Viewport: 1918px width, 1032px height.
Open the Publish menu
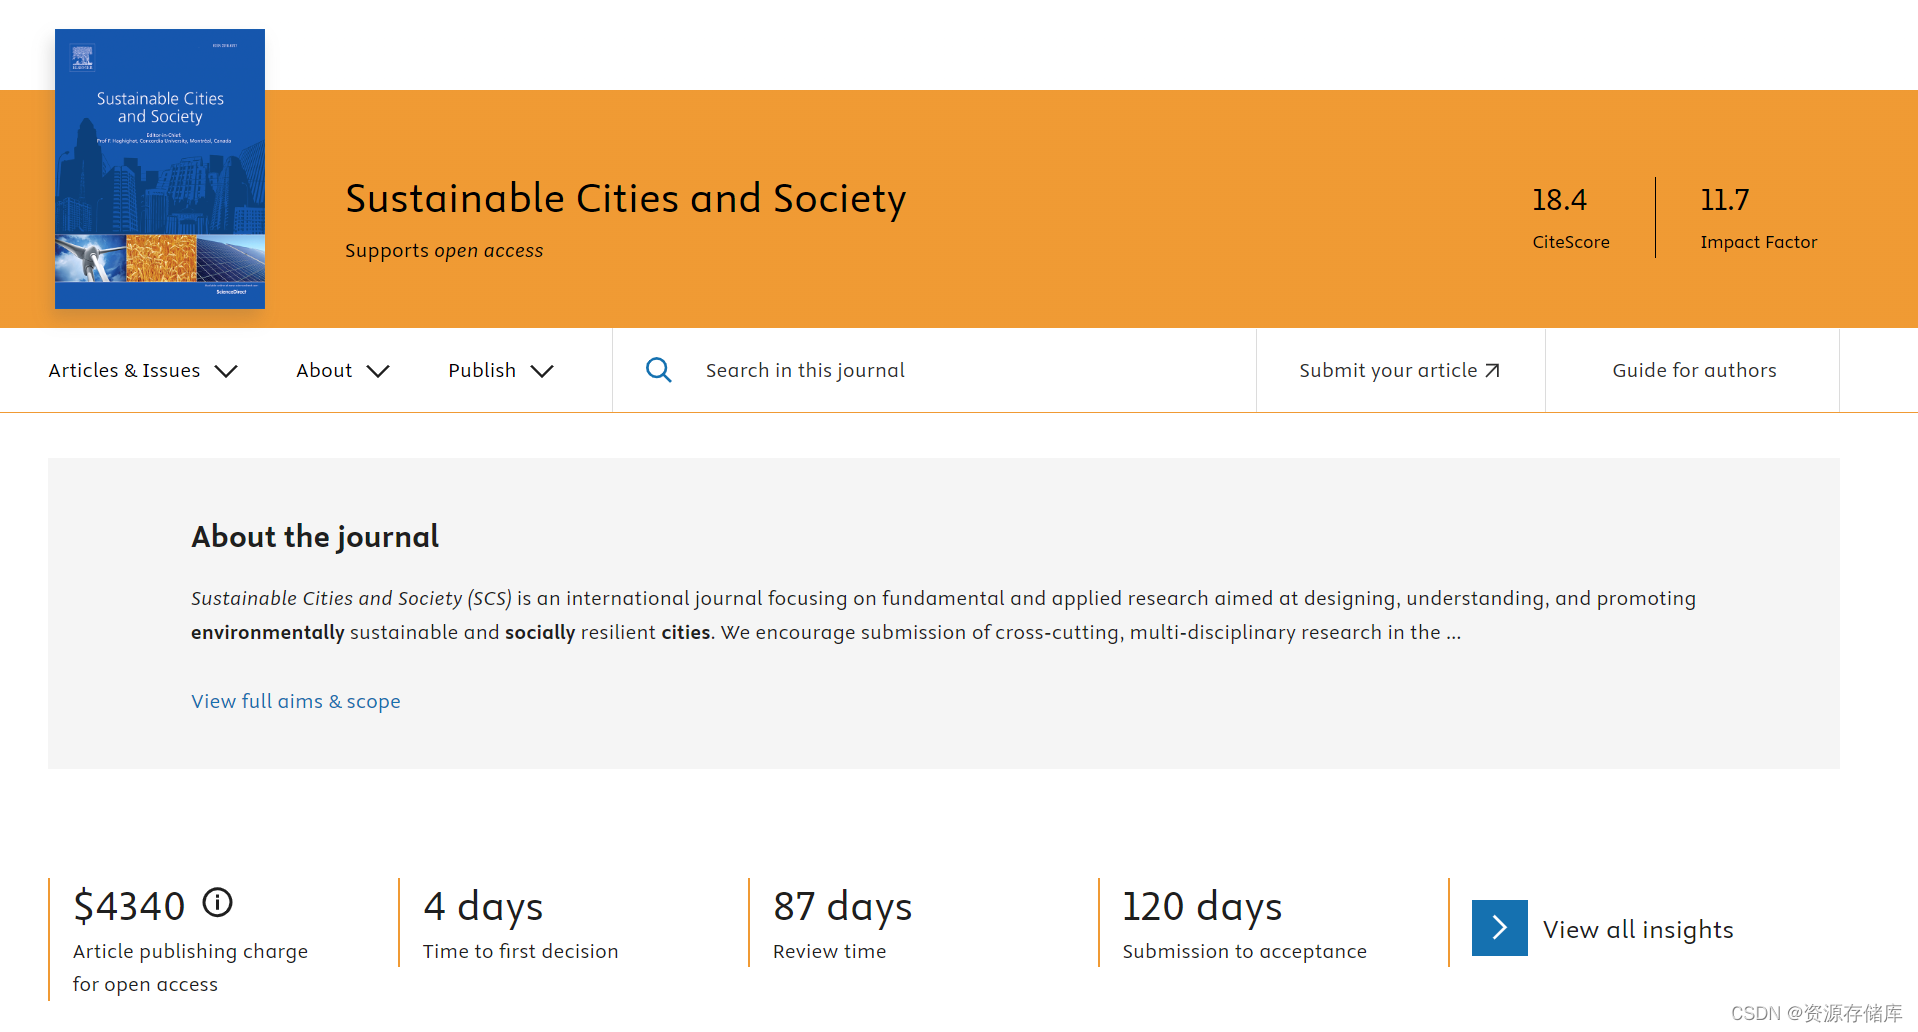coord(501,371)
